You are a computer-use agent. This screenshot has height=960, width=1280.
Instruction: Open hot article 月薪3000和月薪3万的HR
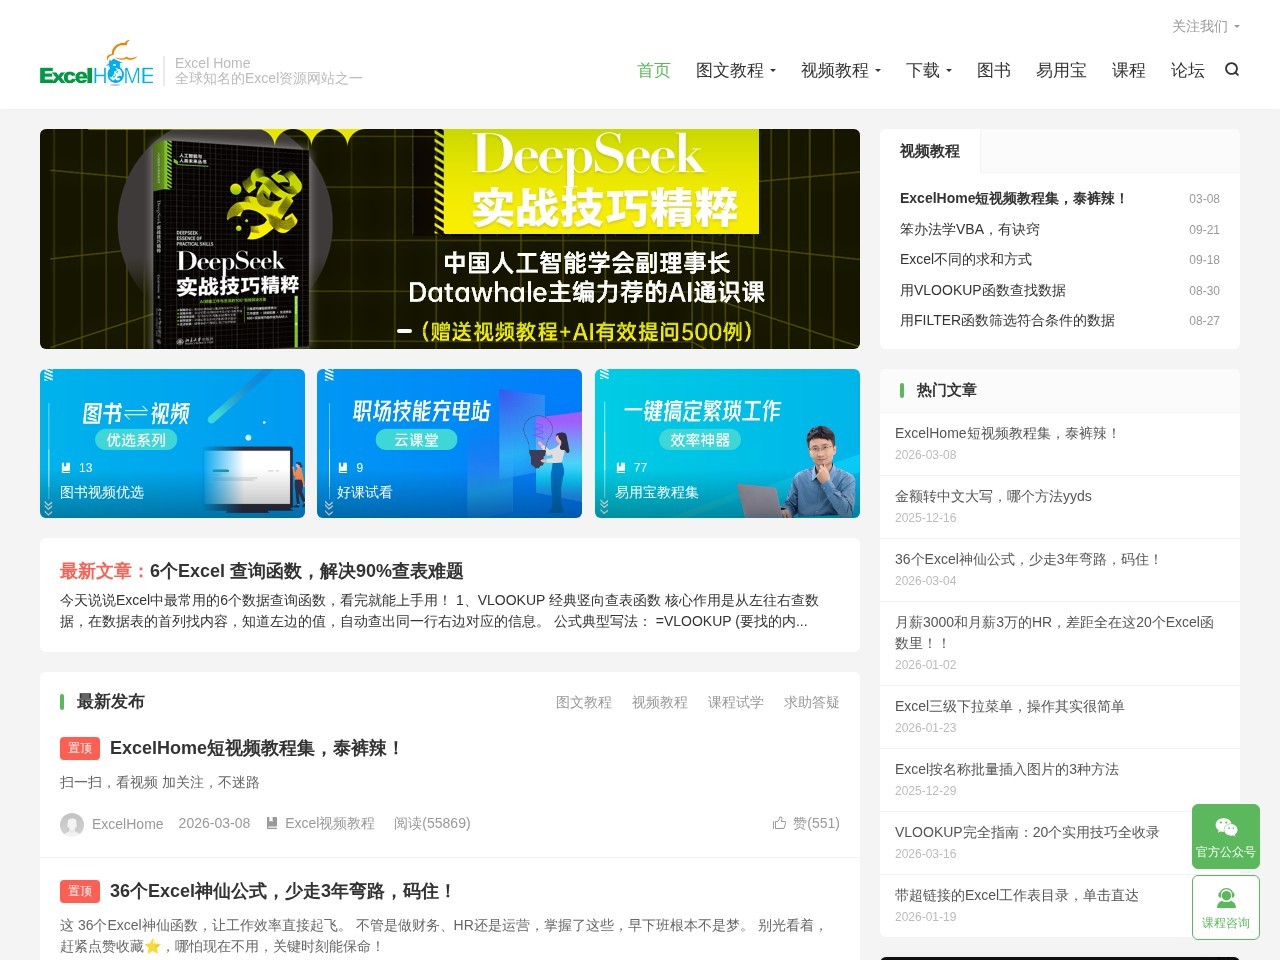1055,632
